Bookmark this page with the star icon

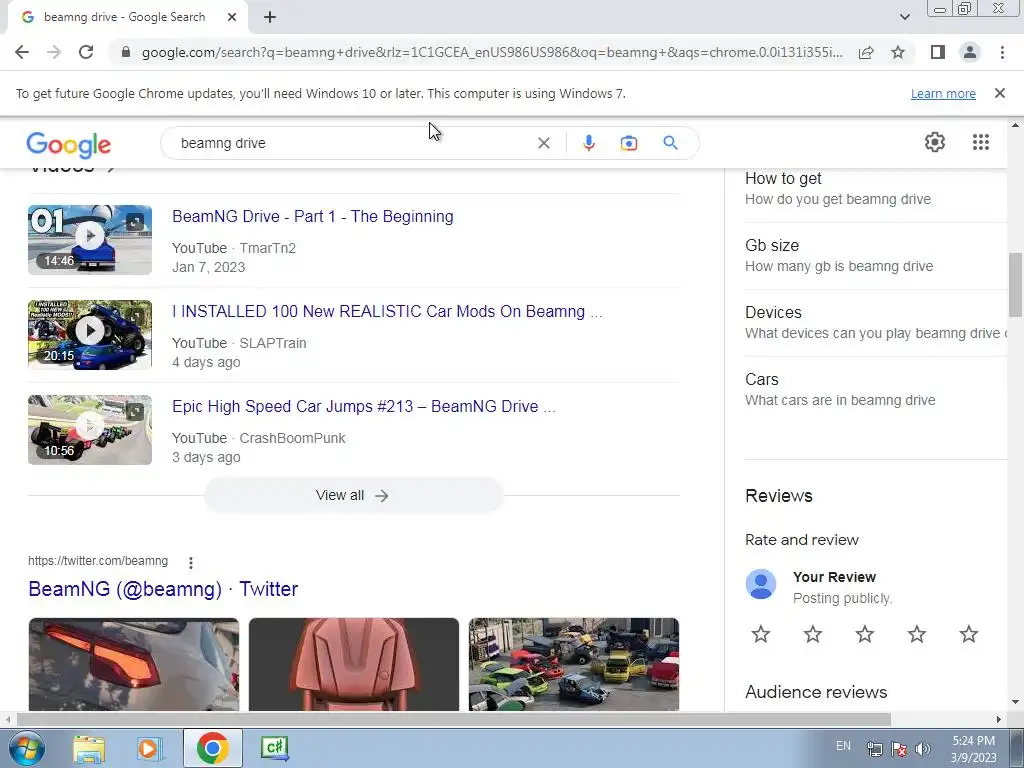point(898,52)
